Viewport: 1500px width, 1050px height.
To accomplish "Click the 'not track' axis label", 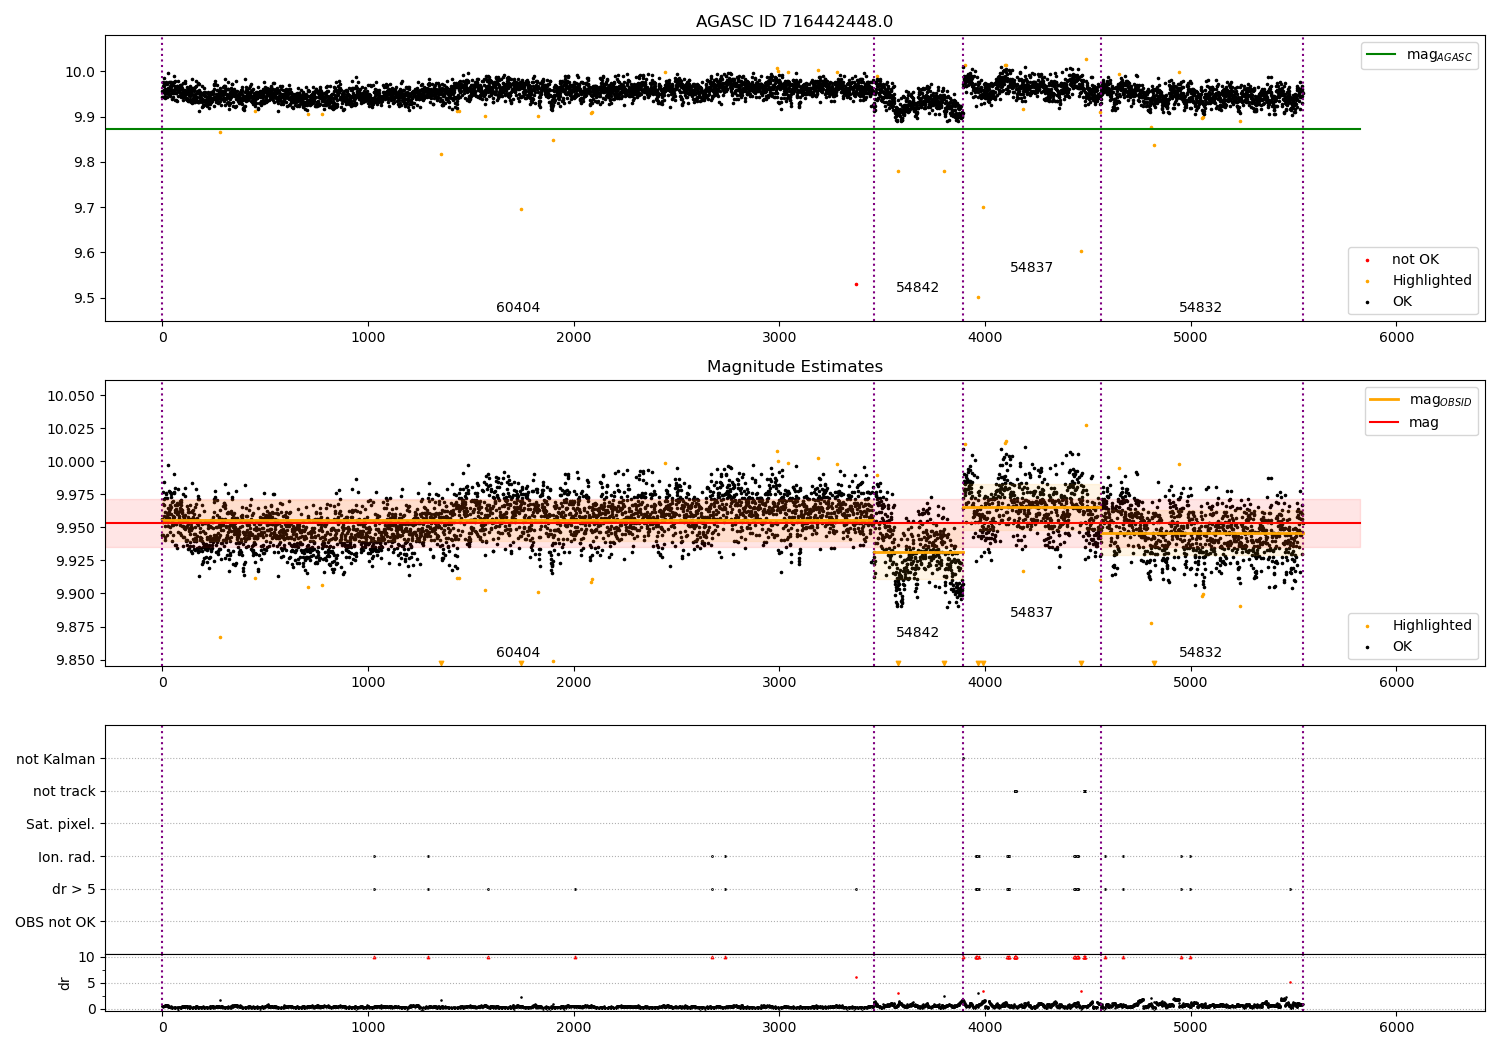I will [64, 792].
